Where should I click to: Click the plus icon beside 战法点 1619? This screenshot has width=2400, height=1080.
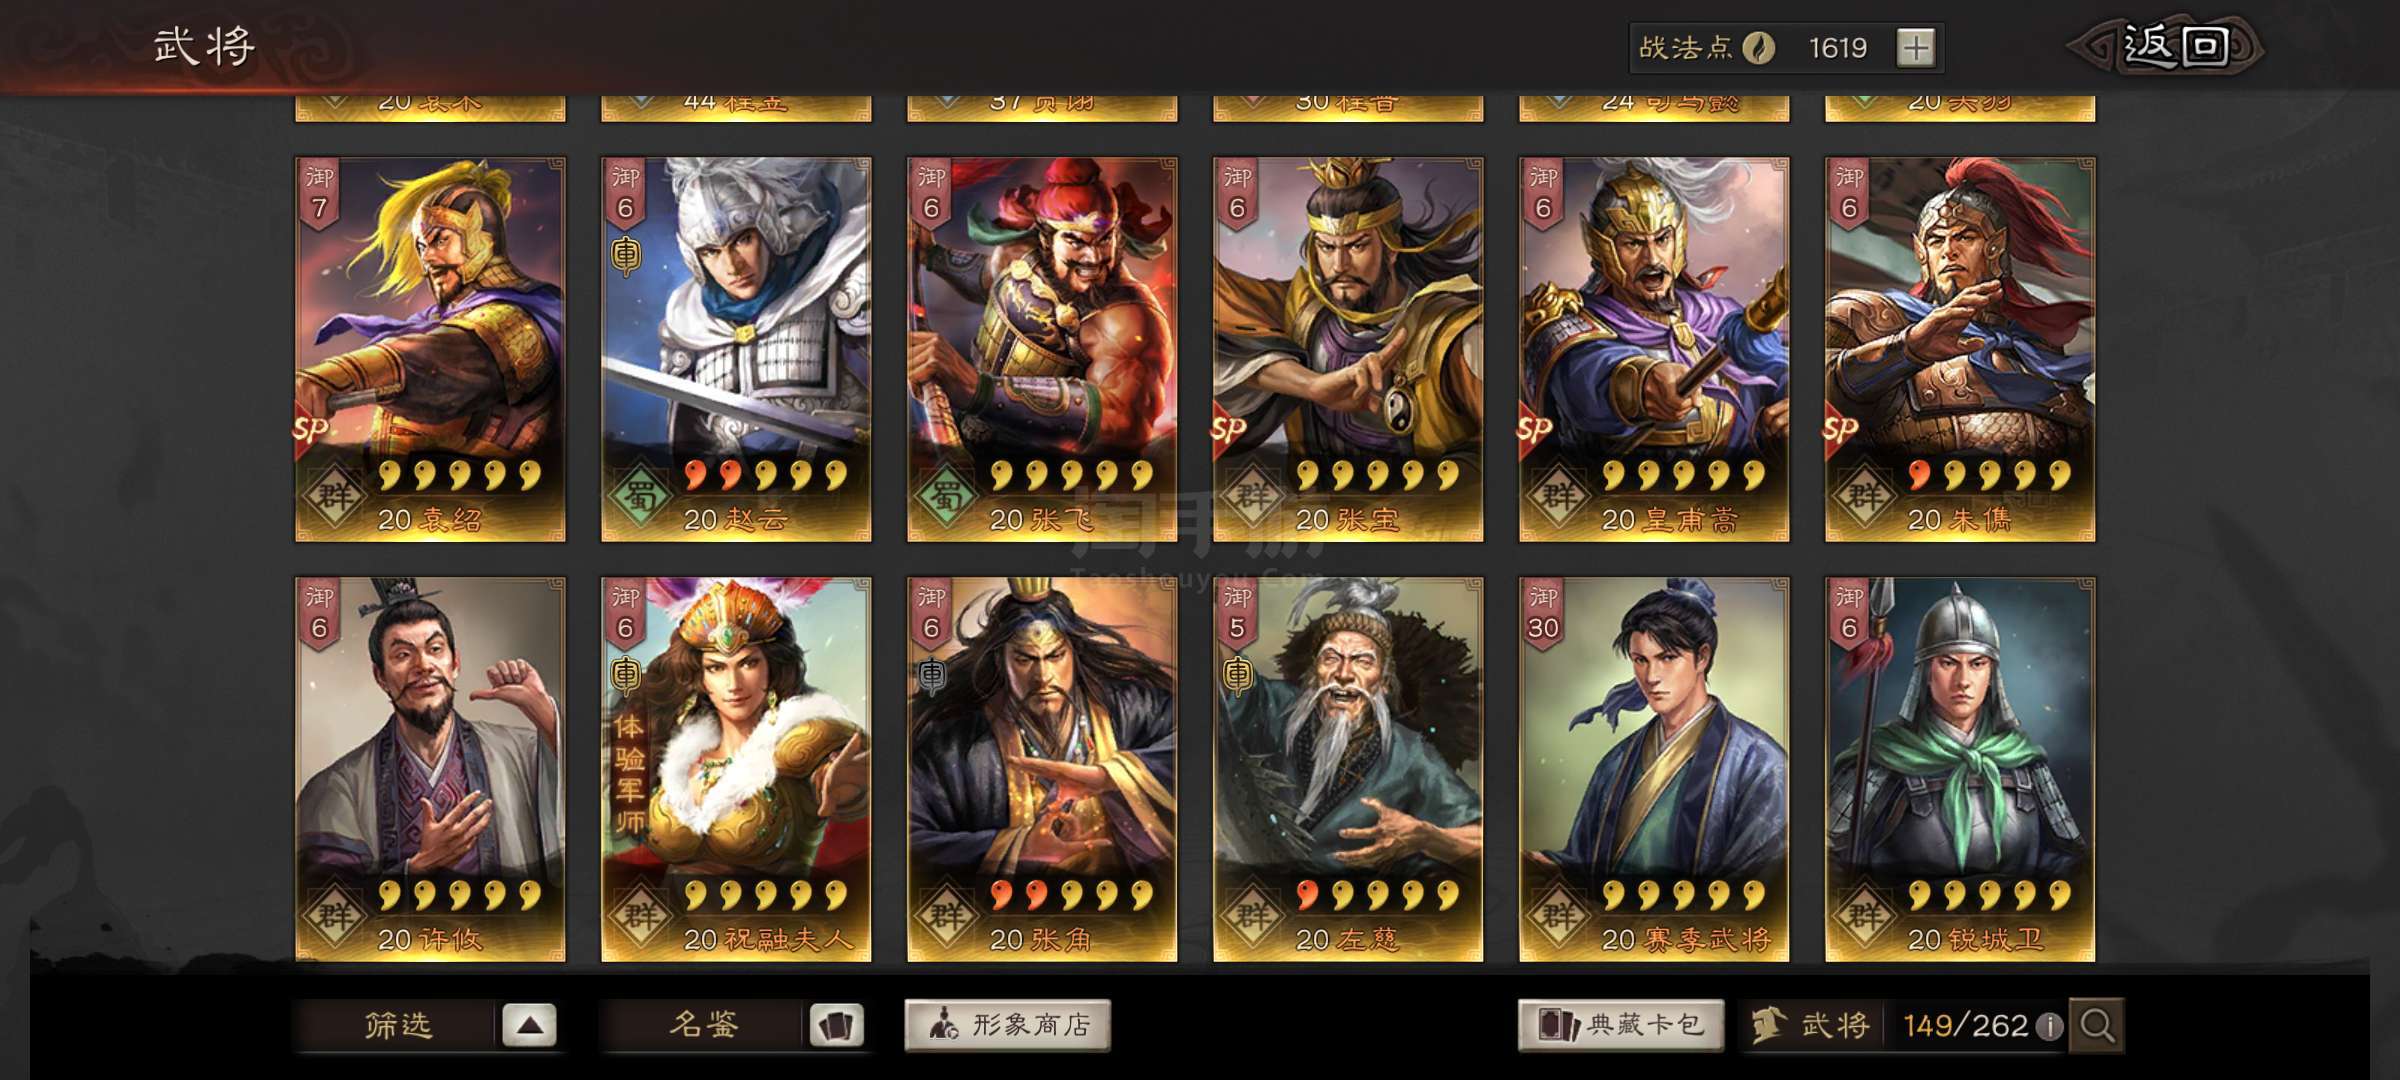[x=1915, y=48]
